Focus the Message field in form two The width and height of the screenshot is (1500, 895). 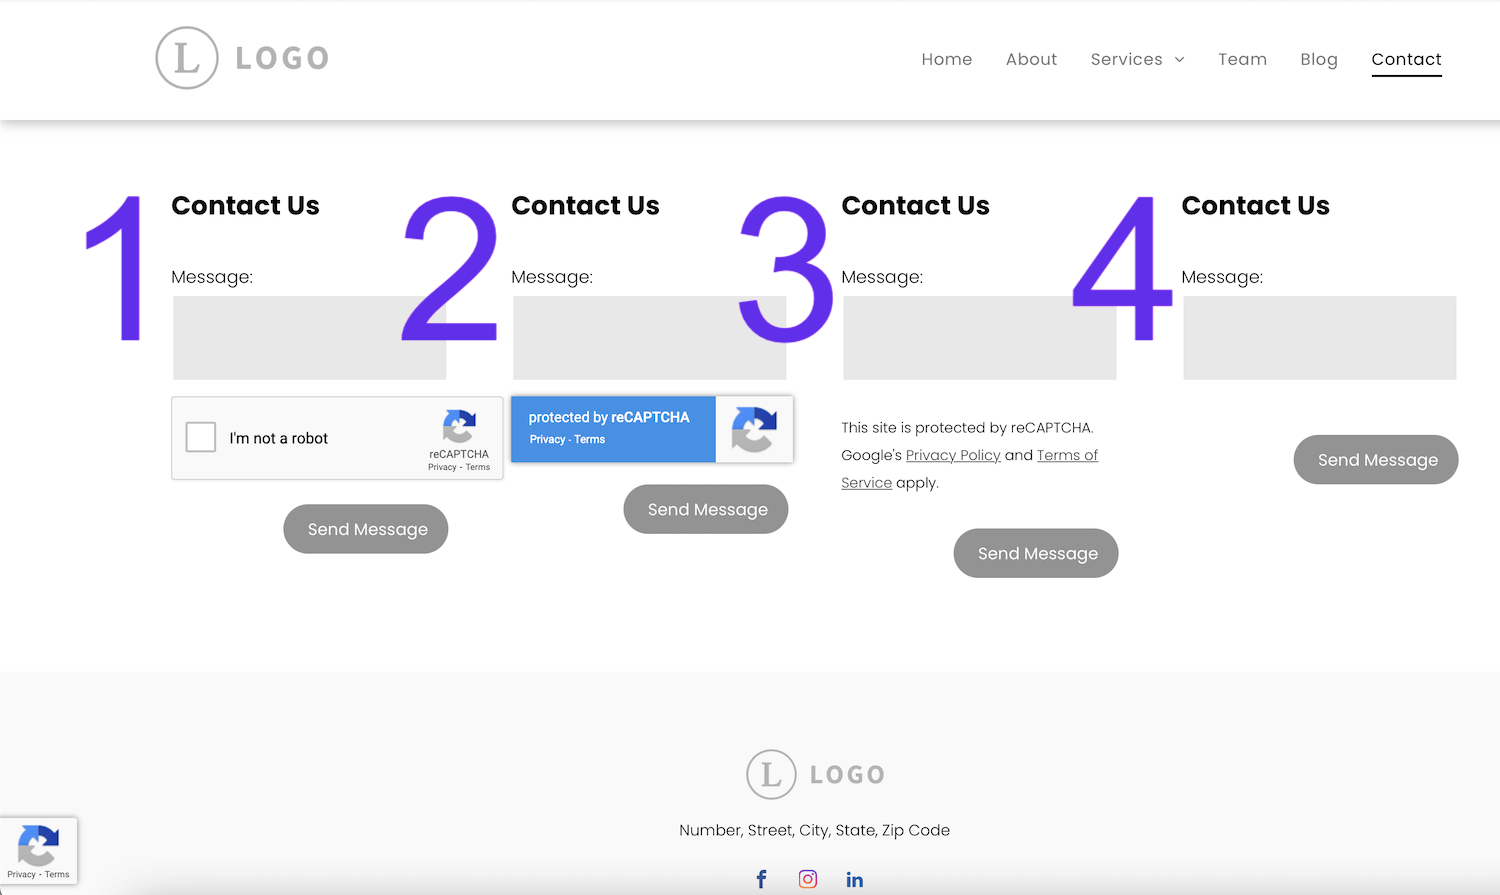[650, 338]
